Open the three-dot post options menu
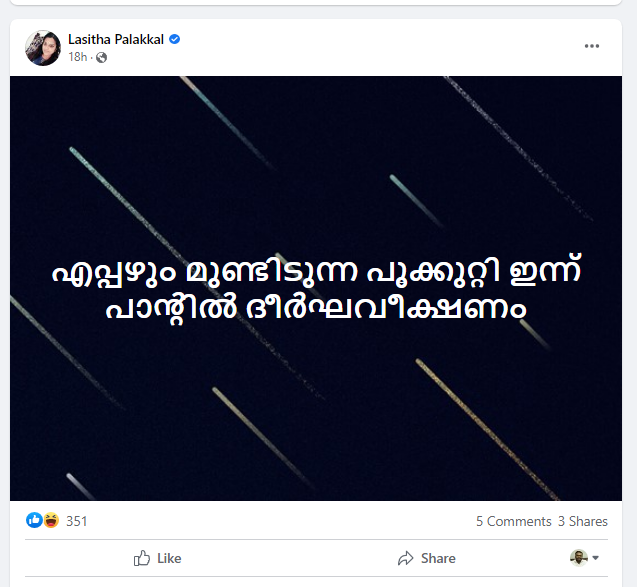Viewport: 637px width, 587px height. pos(592,46)
